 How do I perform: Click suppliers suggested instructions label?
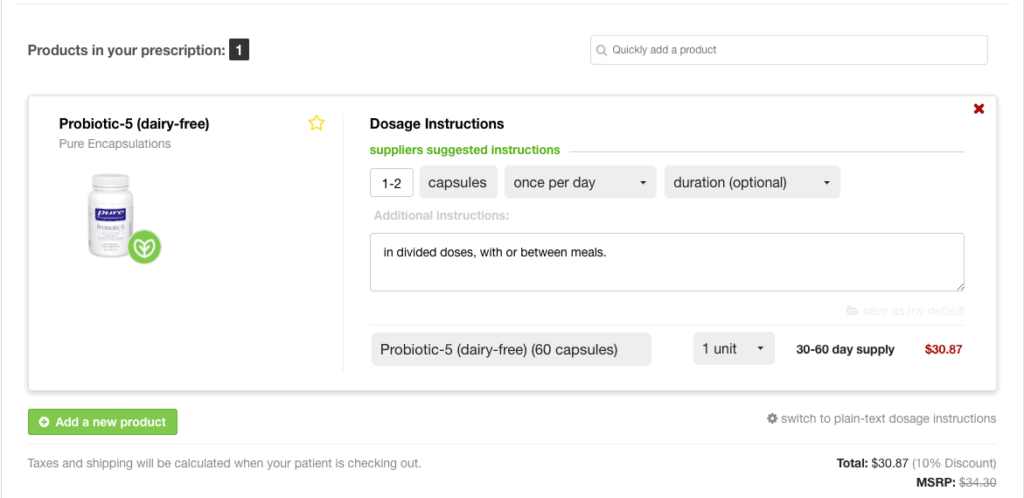coord(465,150)
